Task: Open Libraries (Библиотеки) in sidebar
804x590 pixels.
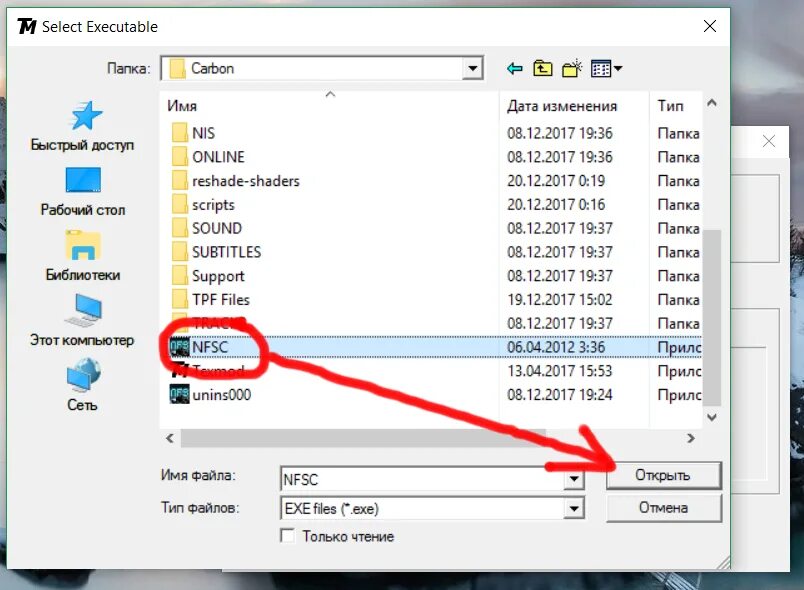Action: [83, 256]
